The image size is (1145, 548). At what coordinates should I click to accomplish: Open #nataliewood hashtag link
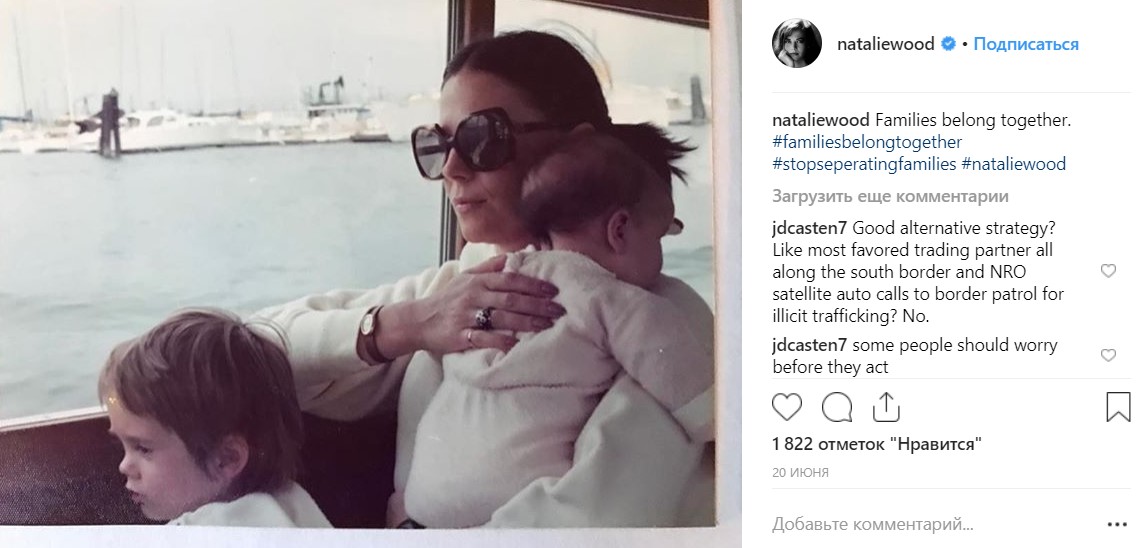click(x=1014, y=164)
